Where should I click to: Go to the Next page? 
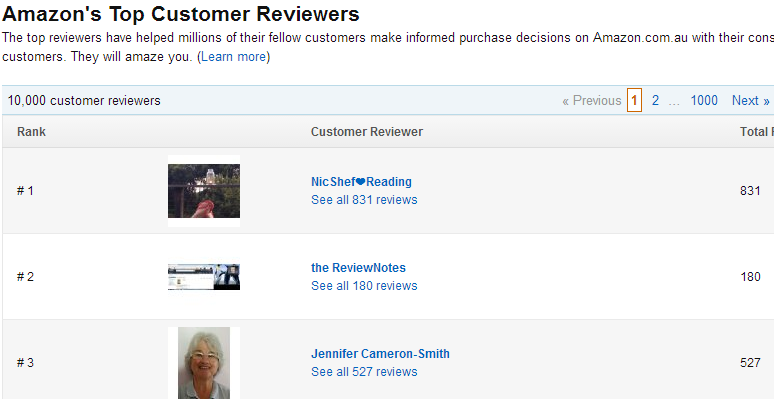pyautogui.click(x=751, y=100)
